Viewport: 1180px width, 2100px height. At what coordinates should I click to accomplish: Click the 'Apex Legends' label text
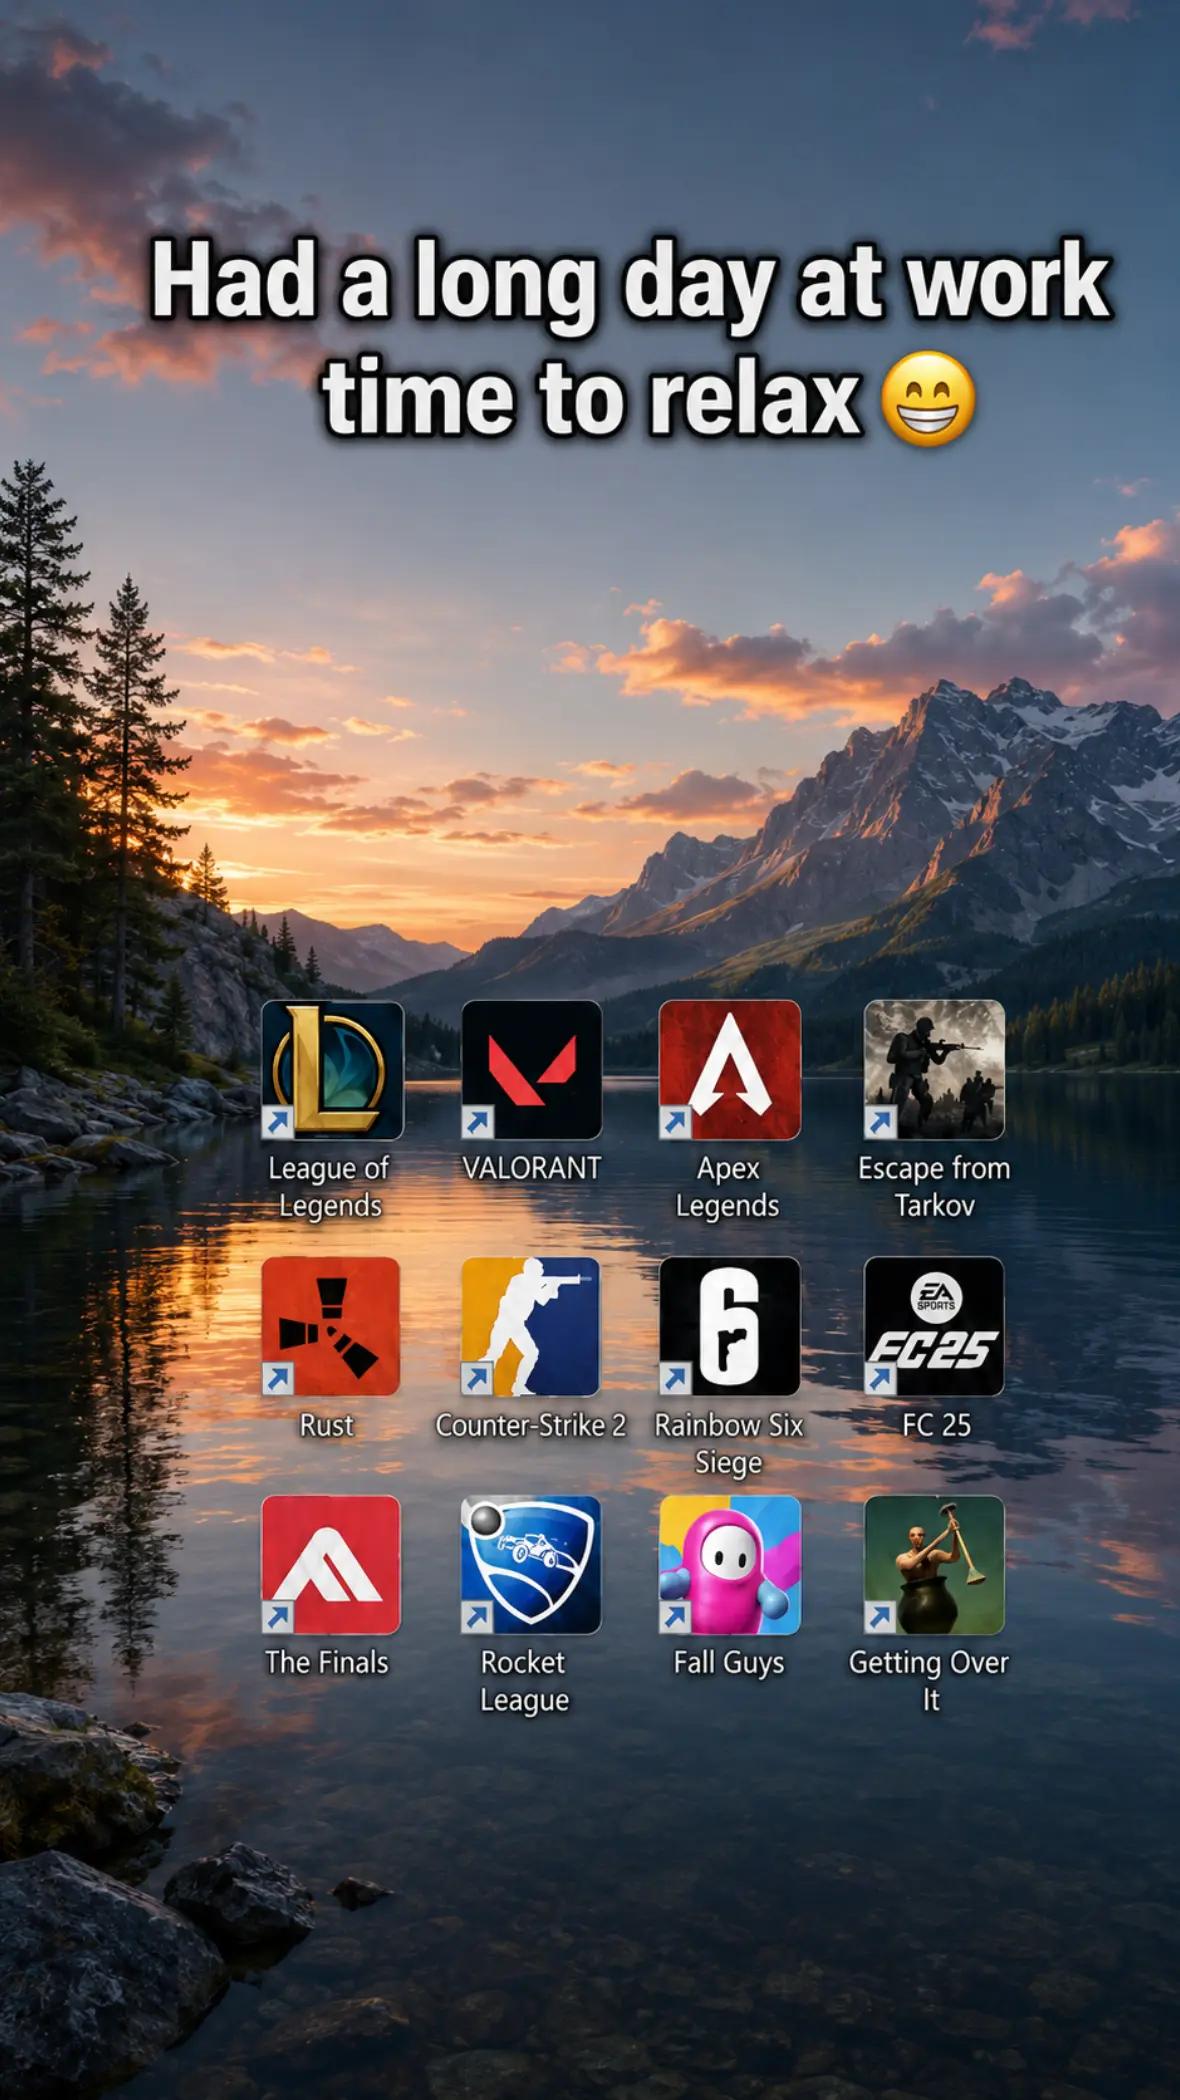(x=728, y=1187)
